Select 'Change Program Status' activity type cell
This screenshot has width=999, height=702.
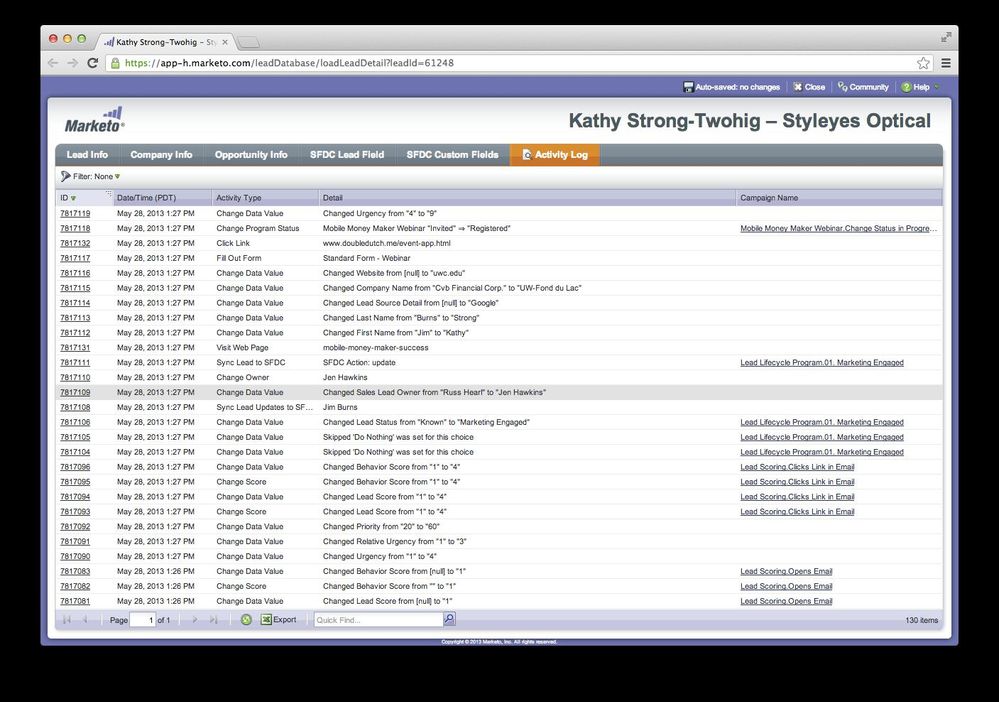(257, 228)
